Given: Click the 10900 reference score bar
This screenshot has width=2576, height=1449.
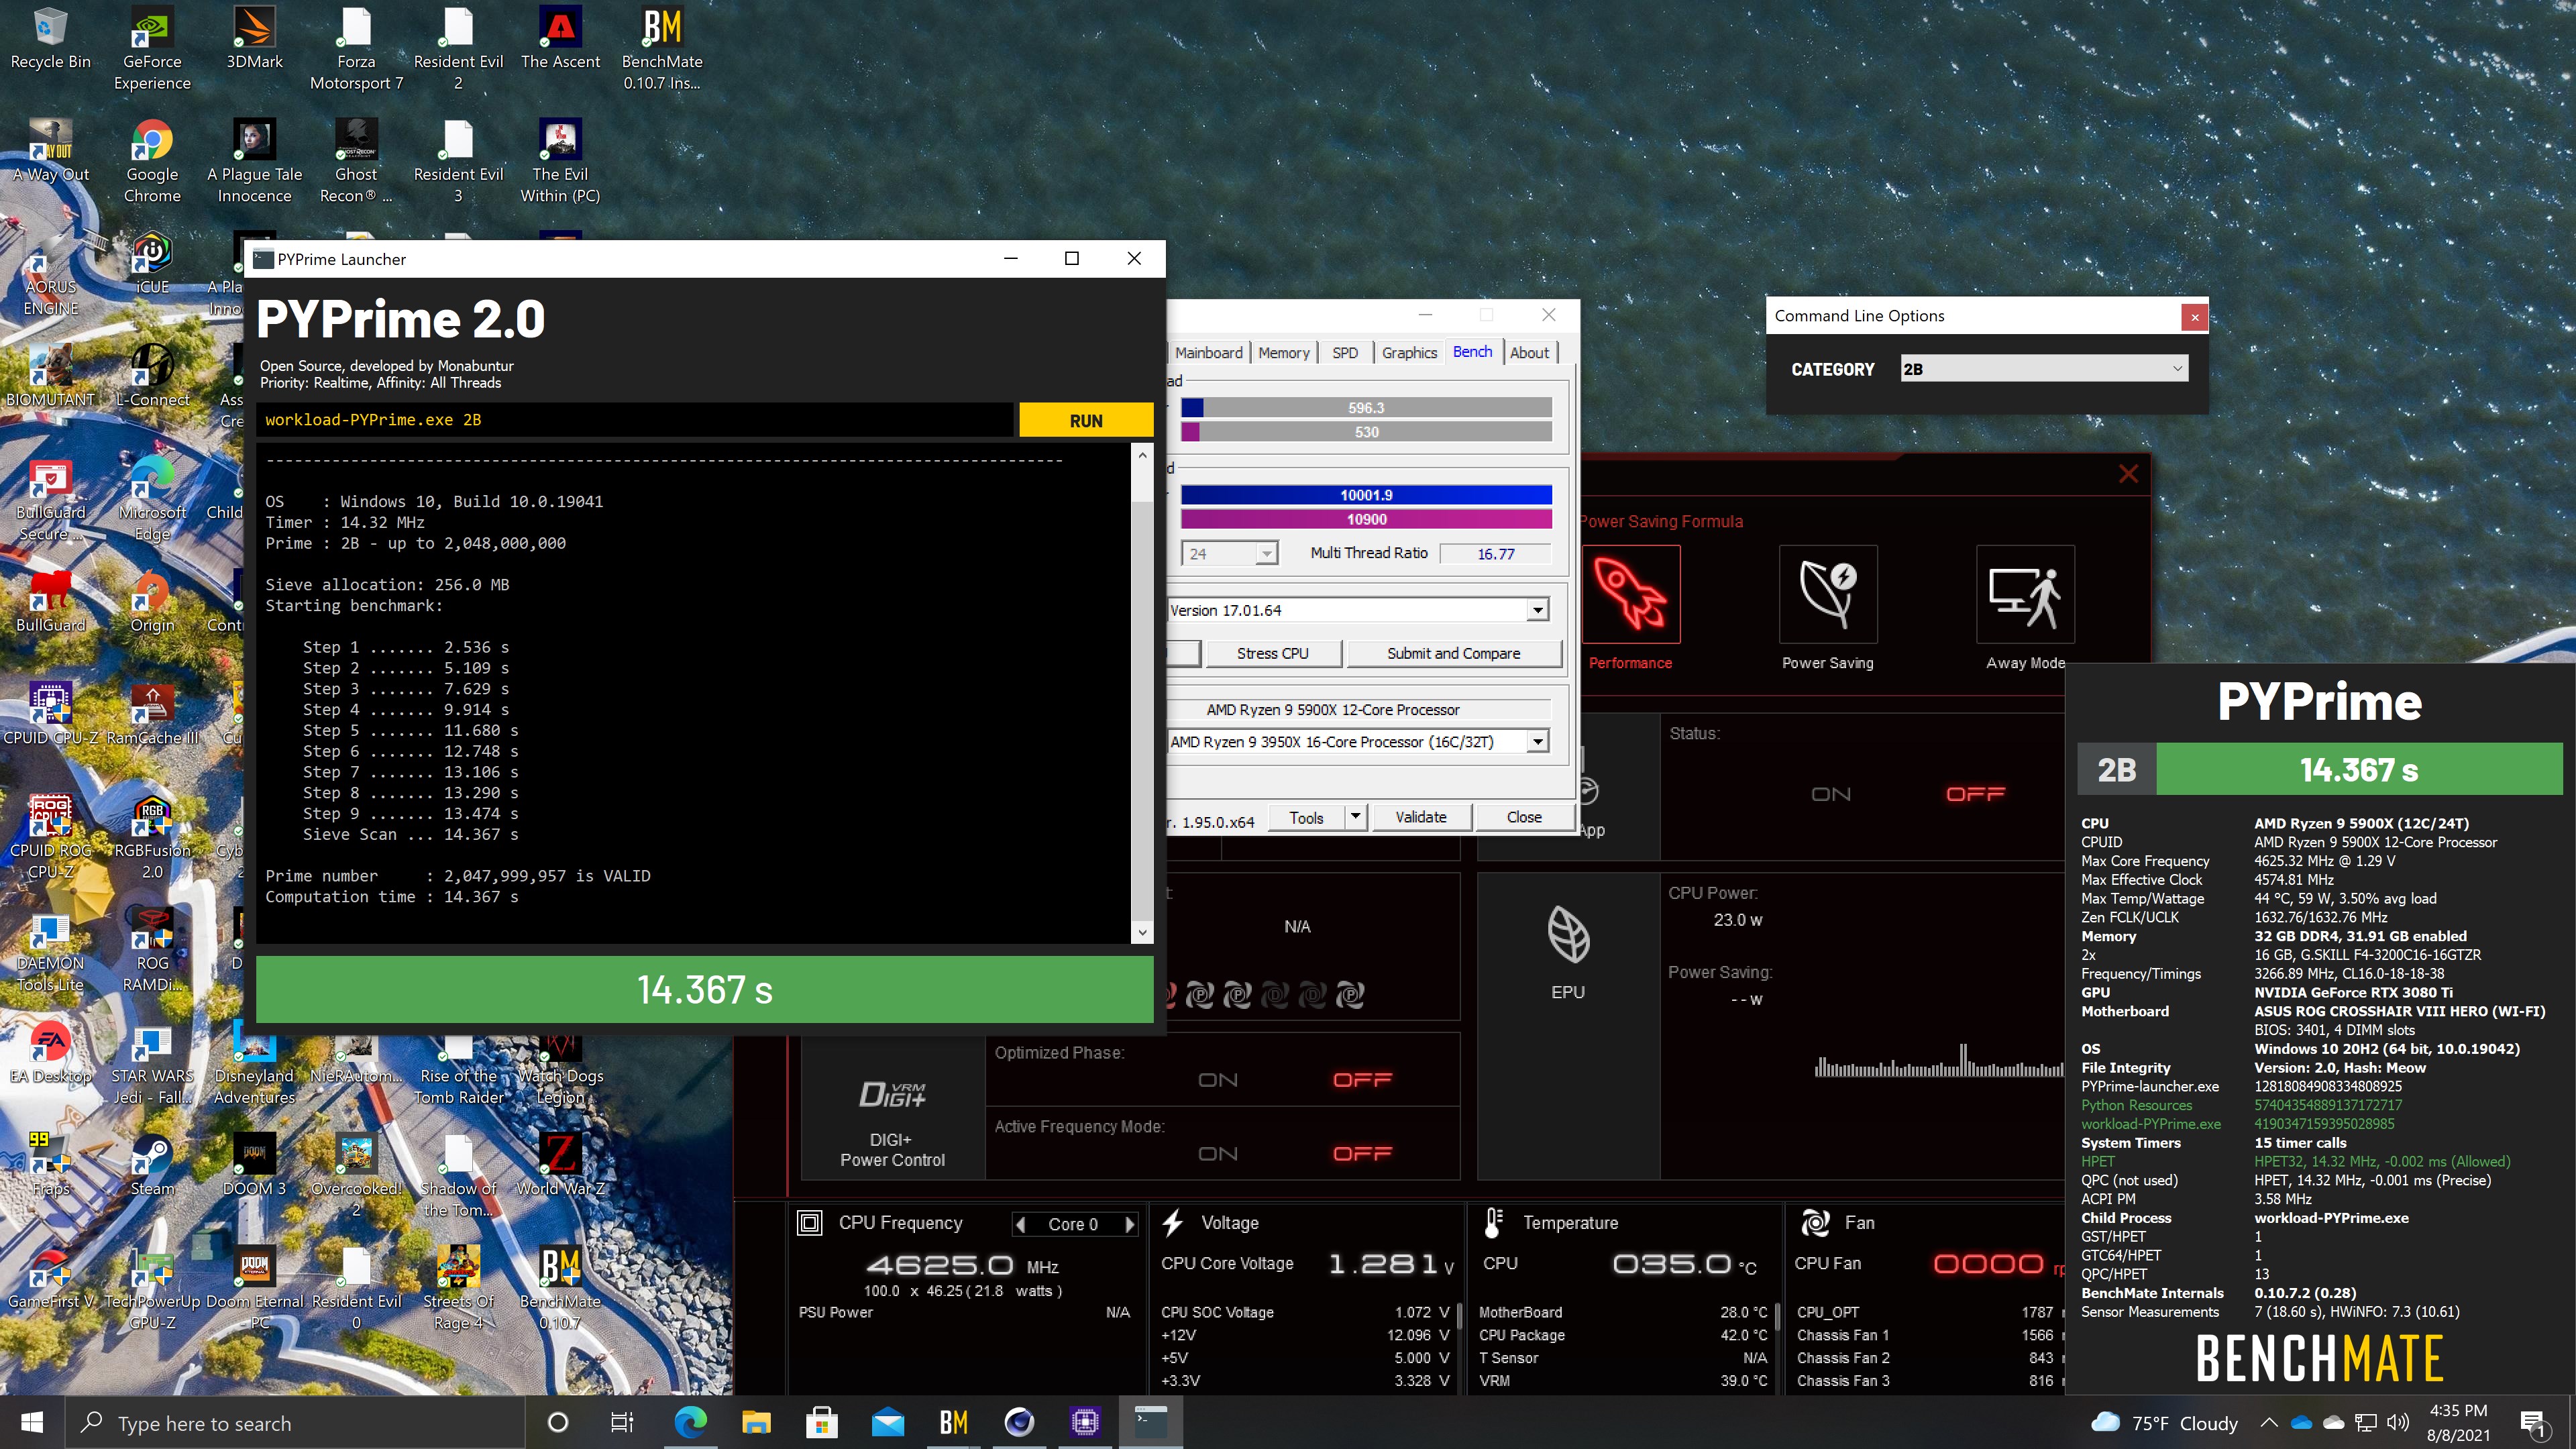Looking at the screenshot, I should coord(1366,519).
